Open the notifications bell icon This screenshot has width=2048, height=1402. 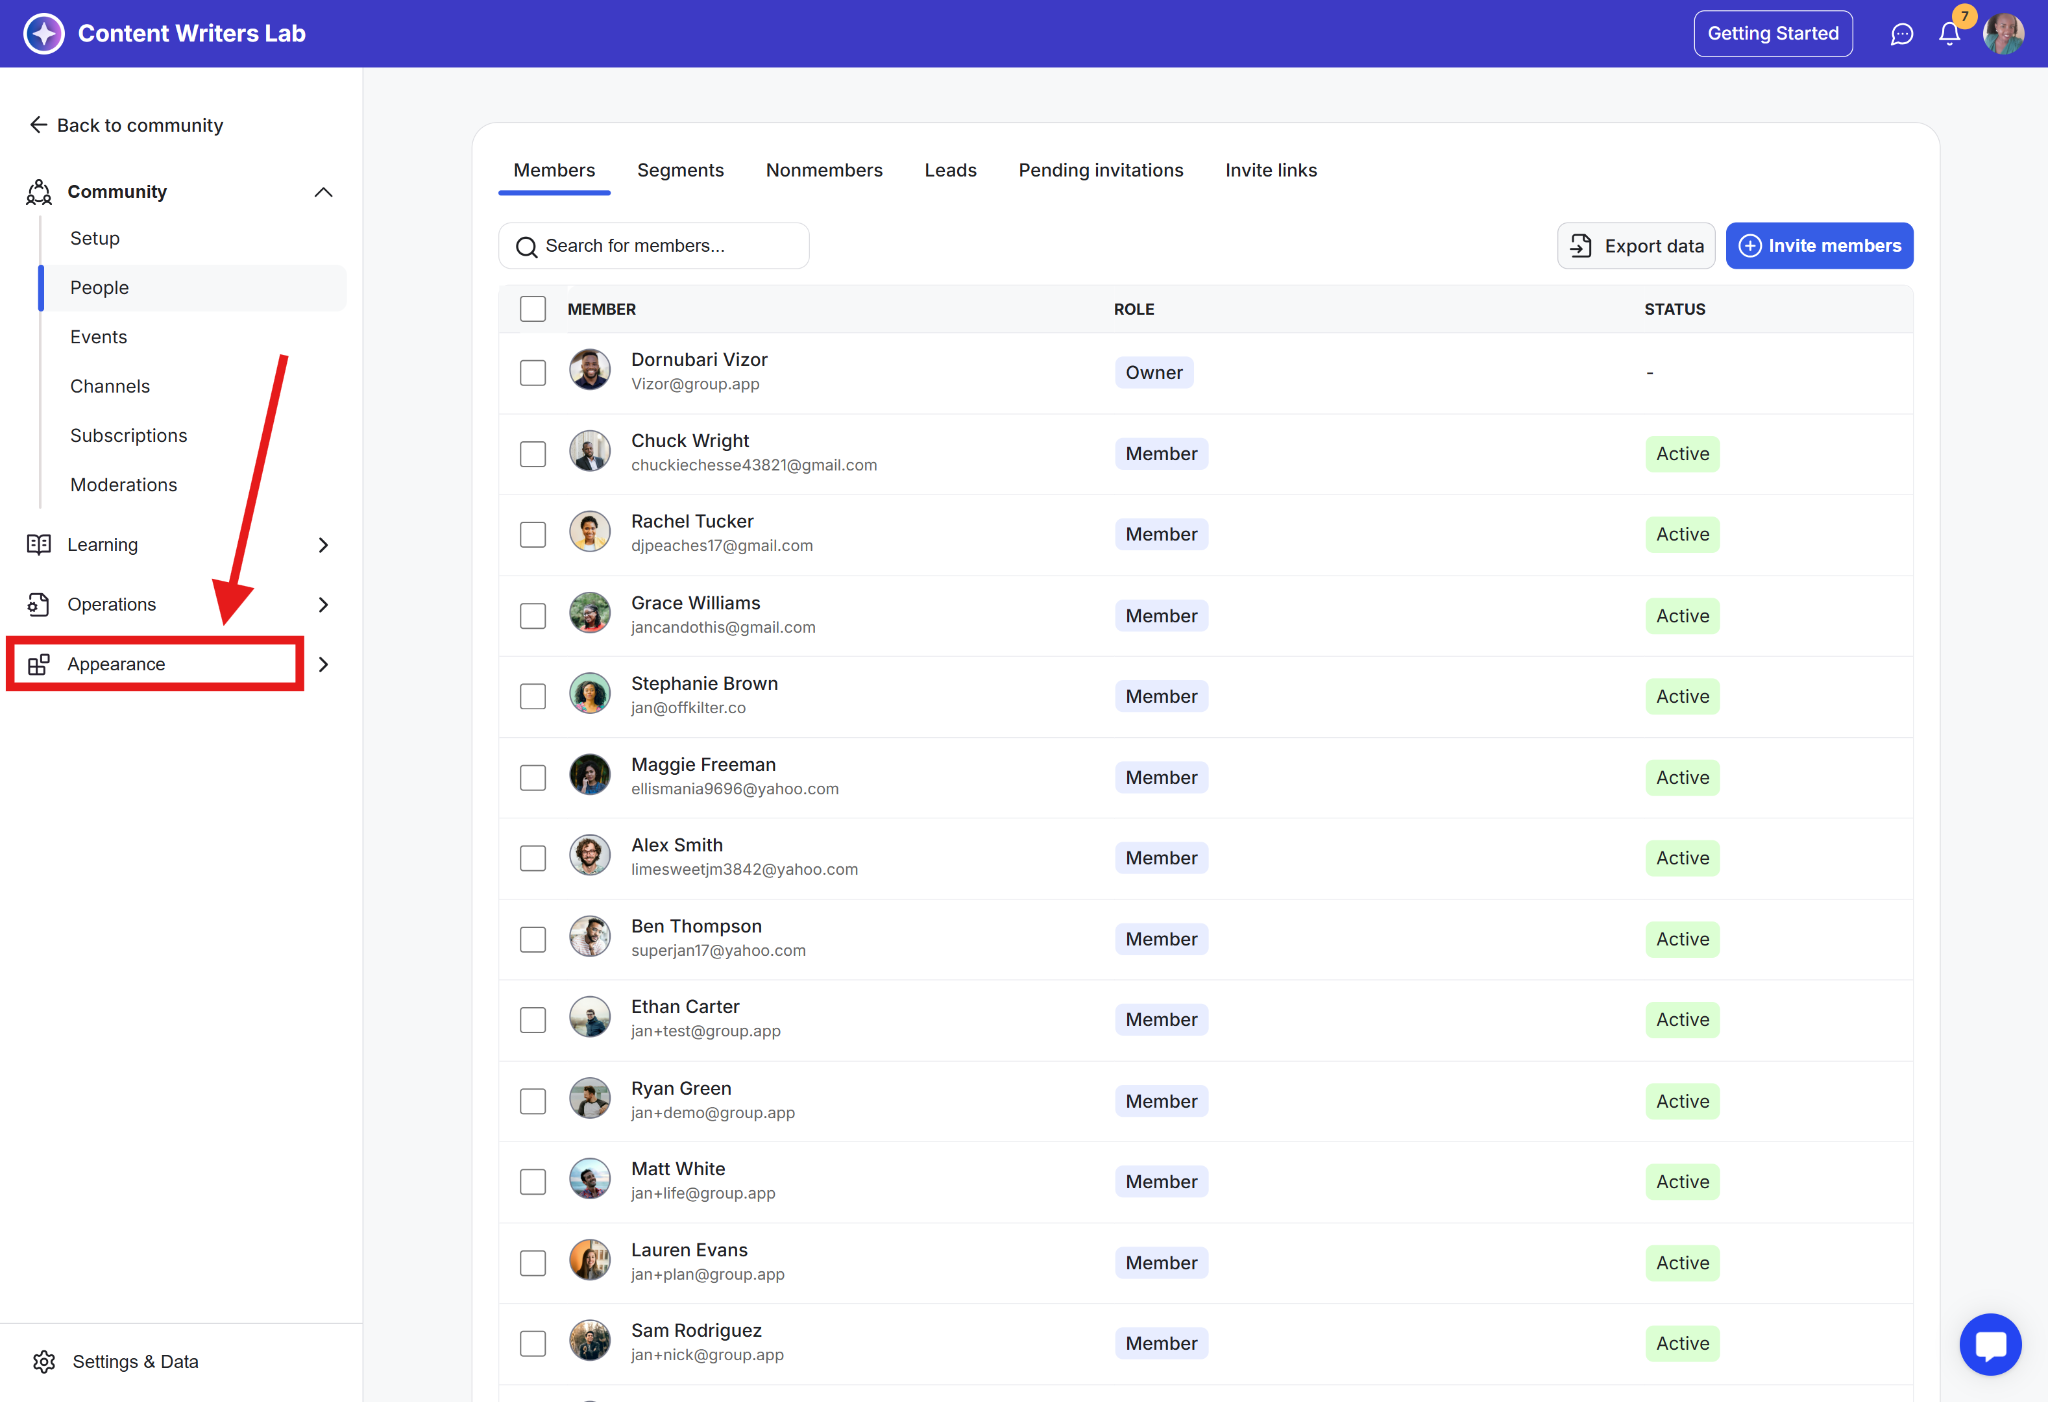point(1949,34)
